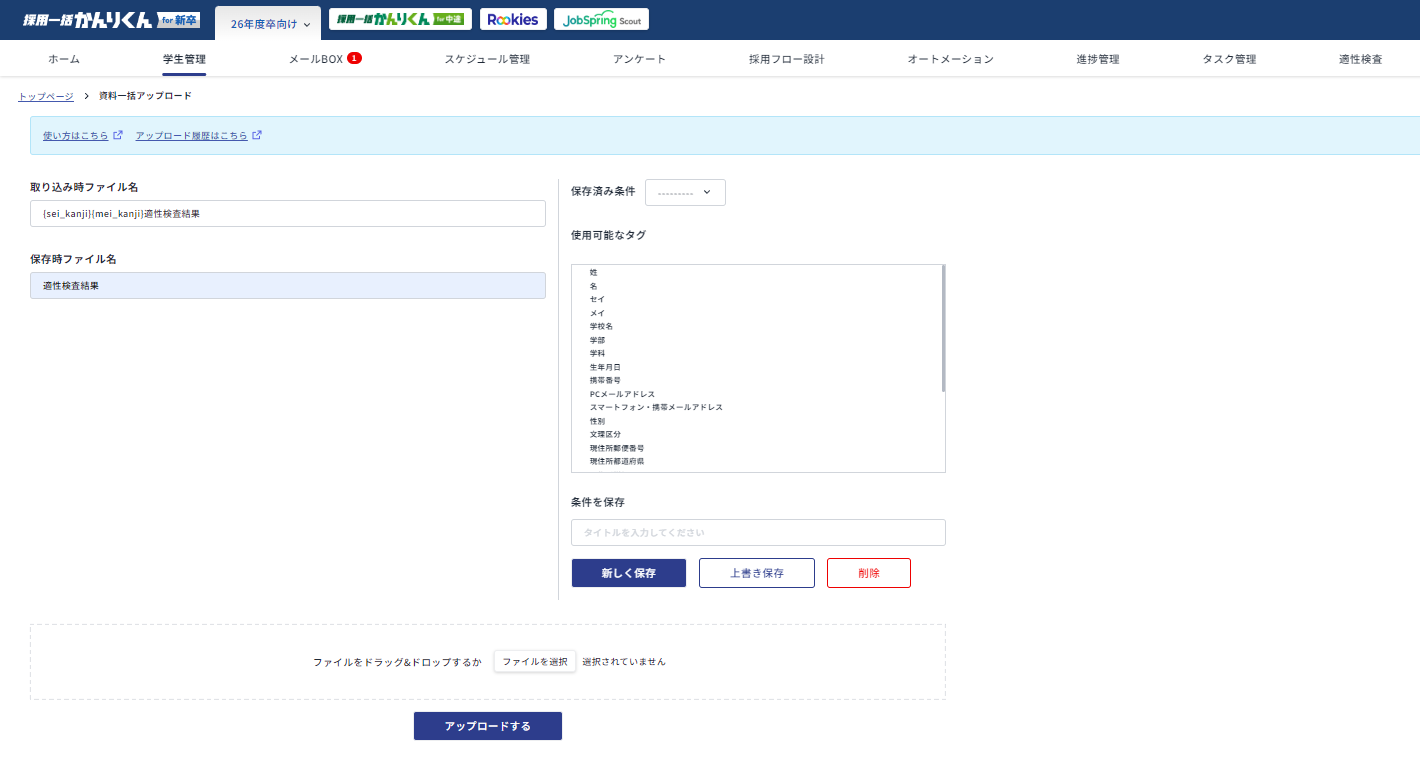Click the tag list scrollbar thumb

(943, 328)
